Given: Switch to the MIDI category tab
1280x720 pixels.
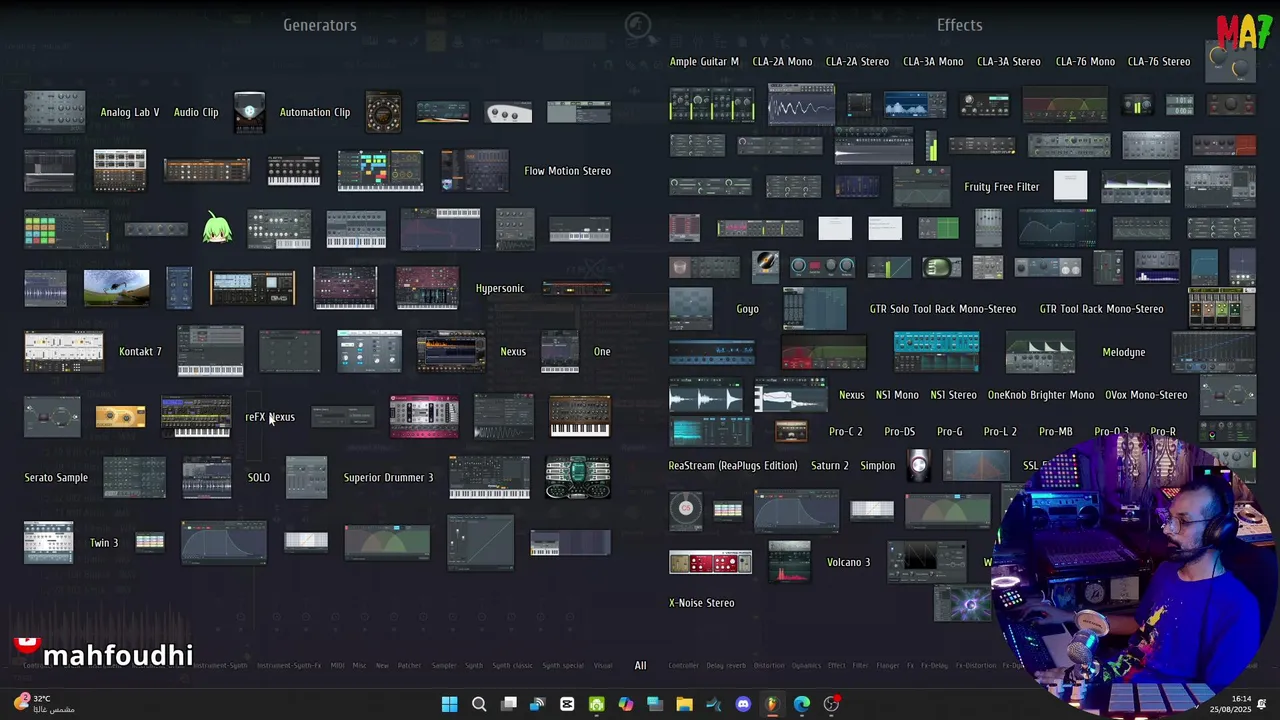Looking at the screenshot, I should point(337,666).
